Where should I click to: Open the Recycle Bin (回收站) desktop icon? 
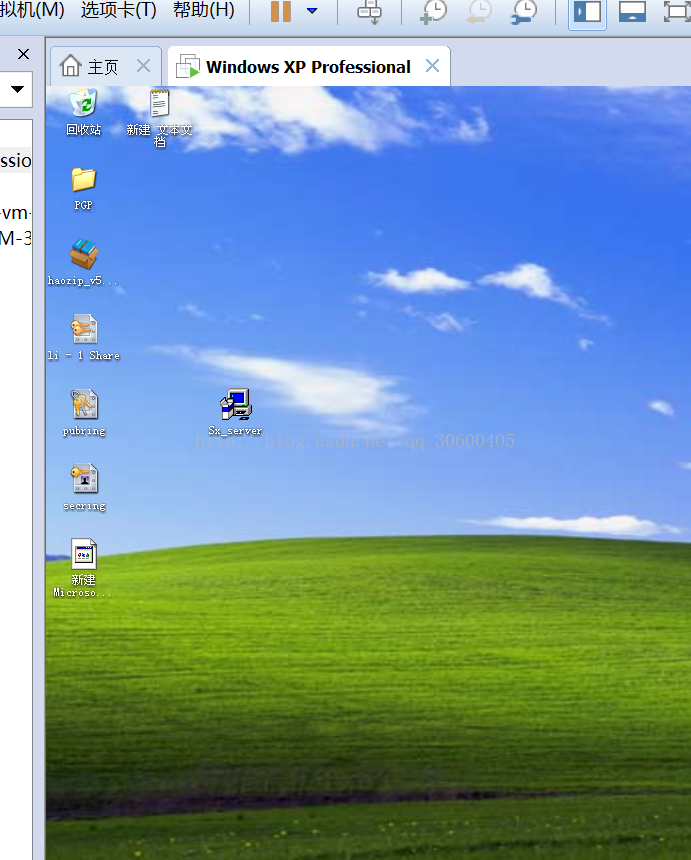point(83,104)
